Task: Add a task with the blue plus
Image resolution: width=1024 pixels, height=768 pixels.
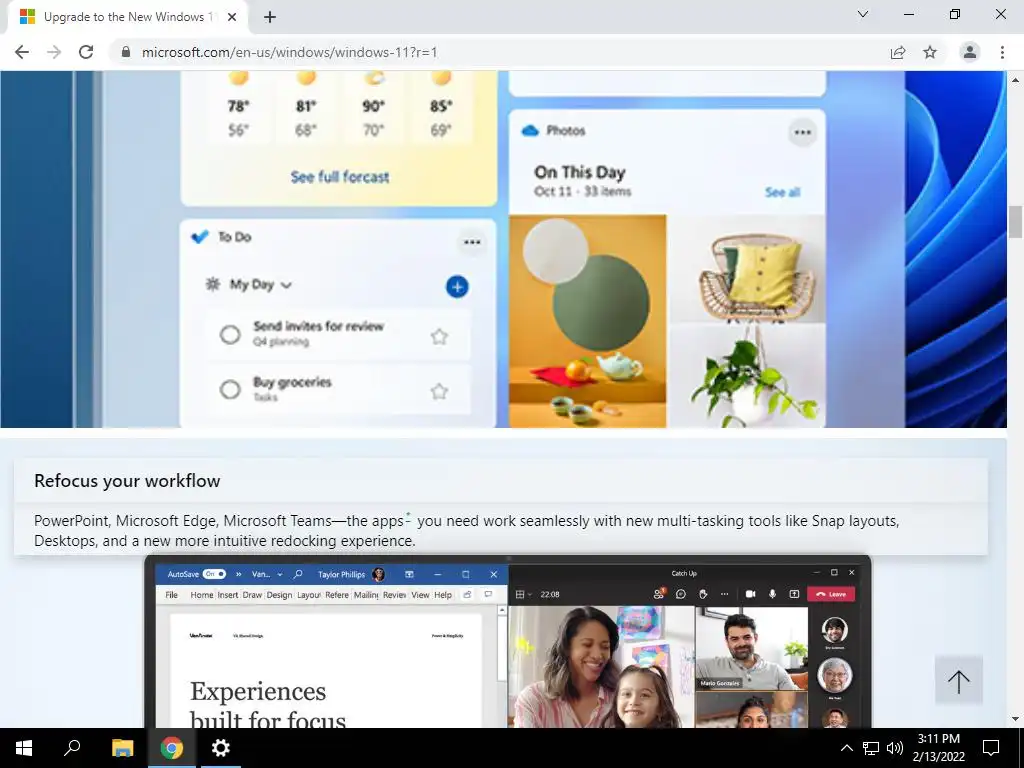Action: pos(457,287)
